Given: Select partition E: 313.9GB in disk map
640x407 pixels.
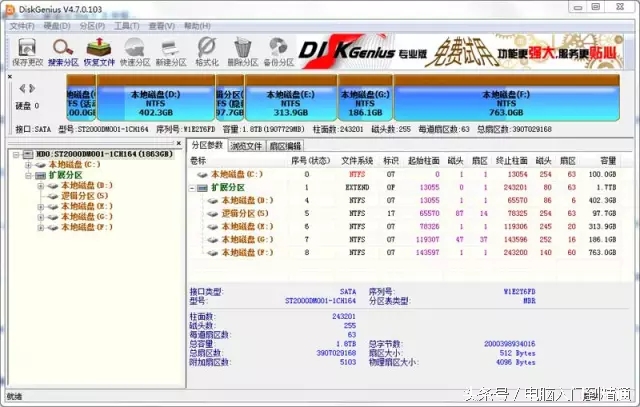Looking at the screenshot, I should [291, 98].
